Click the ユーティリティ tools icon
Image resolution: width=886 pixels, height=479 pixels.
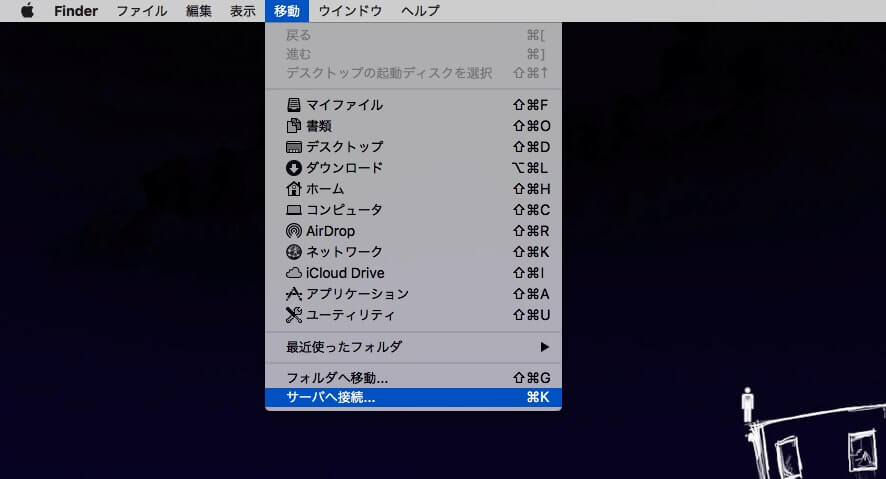[x=293, y=315]
